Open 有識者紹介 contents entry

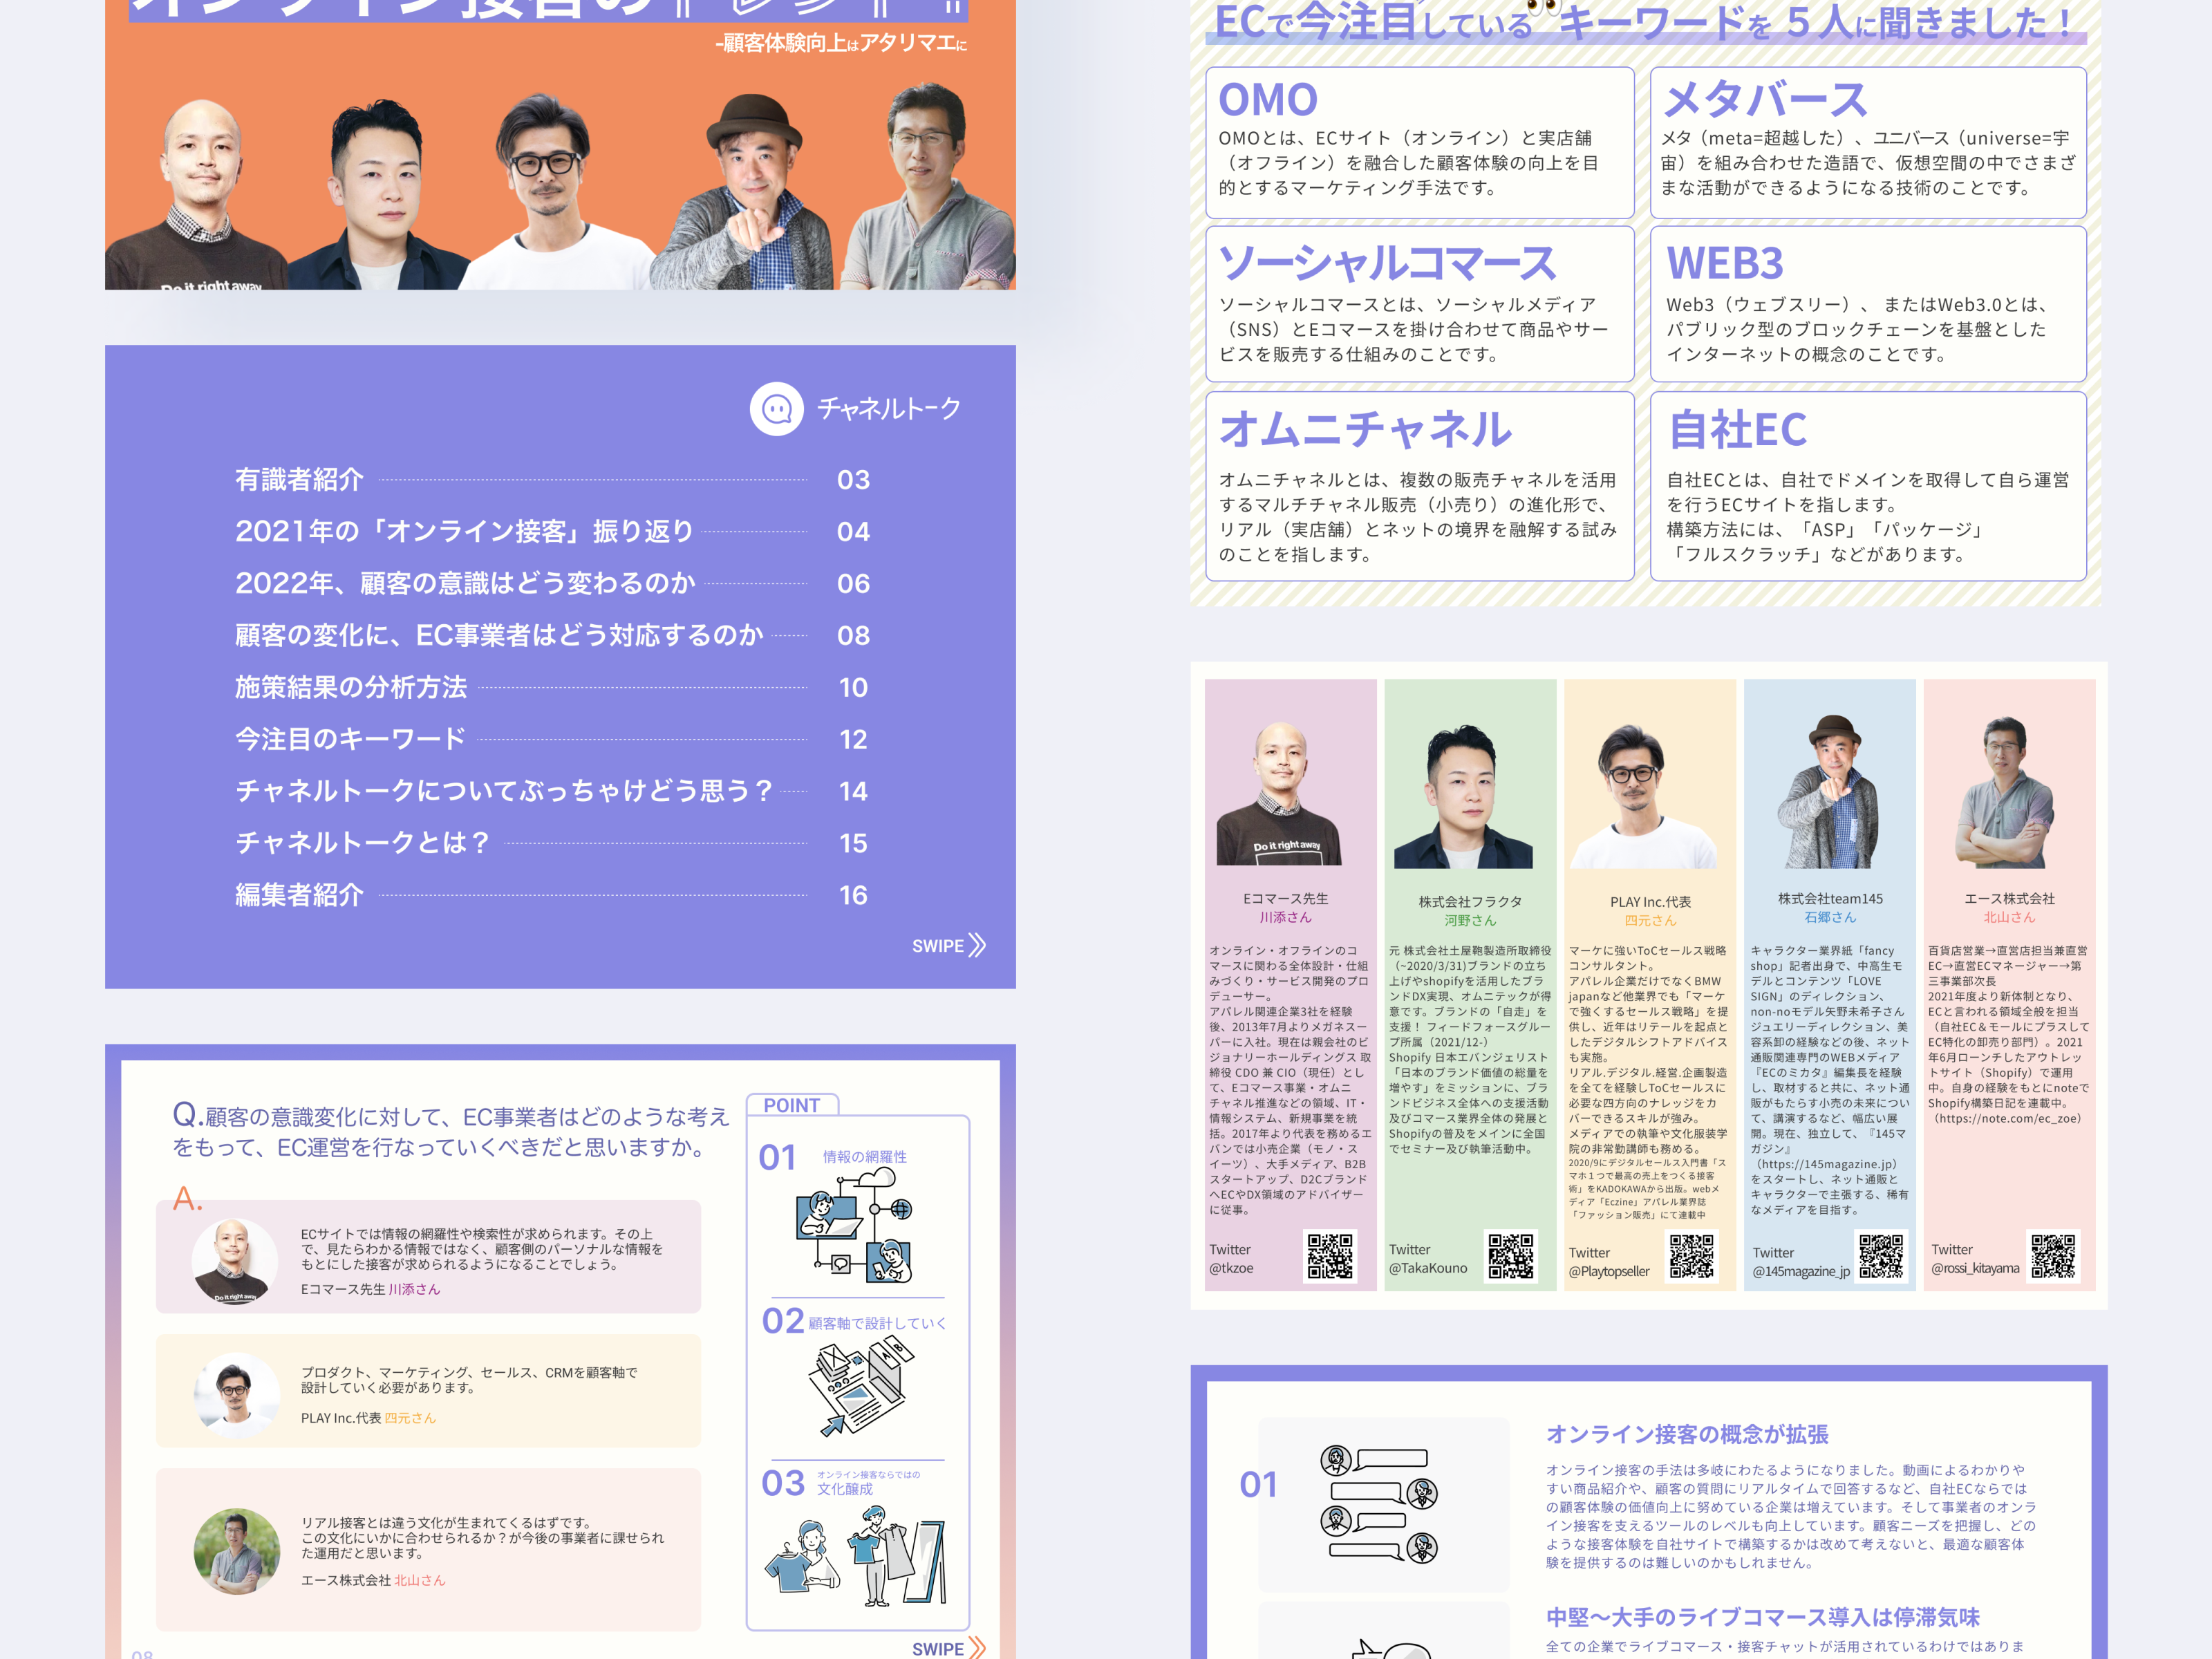point(299,480)
